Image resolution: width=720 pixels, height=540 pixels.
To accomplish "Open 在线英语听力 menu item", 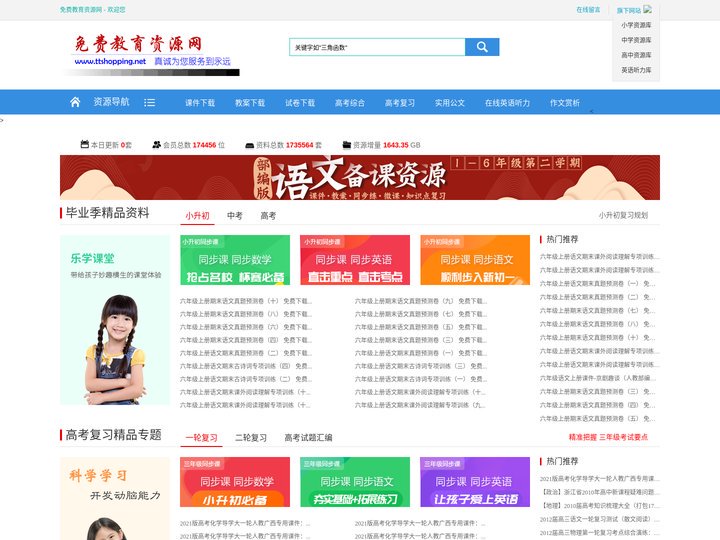I will 507,103.
